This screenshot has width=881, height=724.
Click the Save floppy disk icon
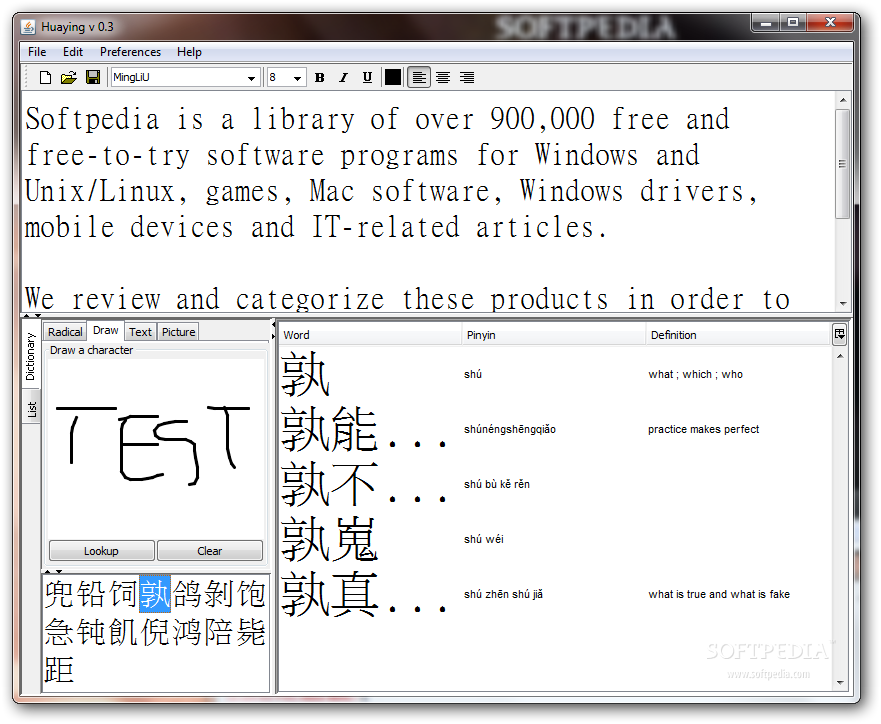(93, 78)
